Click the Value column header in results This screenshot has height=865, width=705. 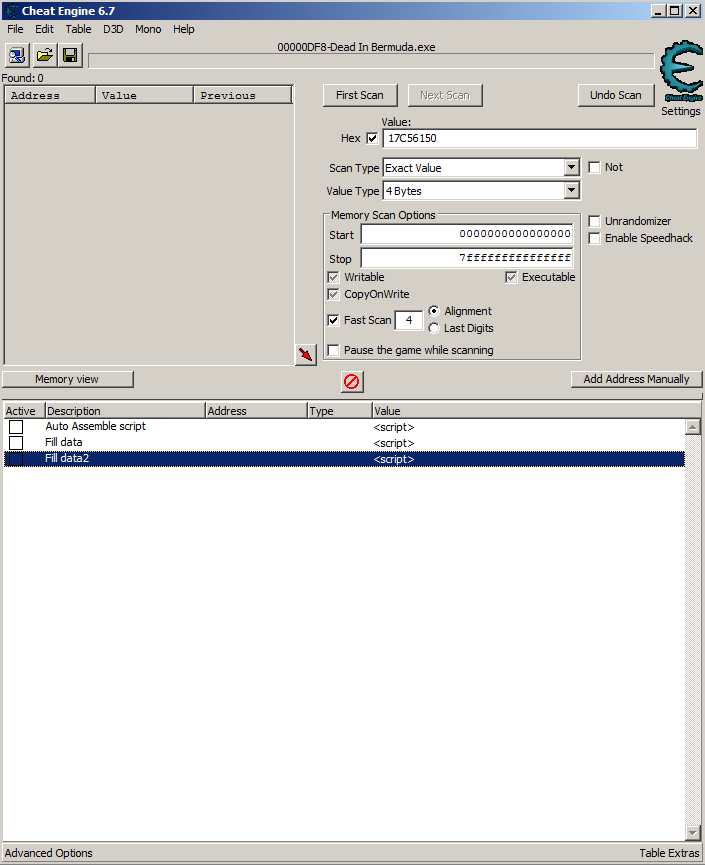[145, 95]
